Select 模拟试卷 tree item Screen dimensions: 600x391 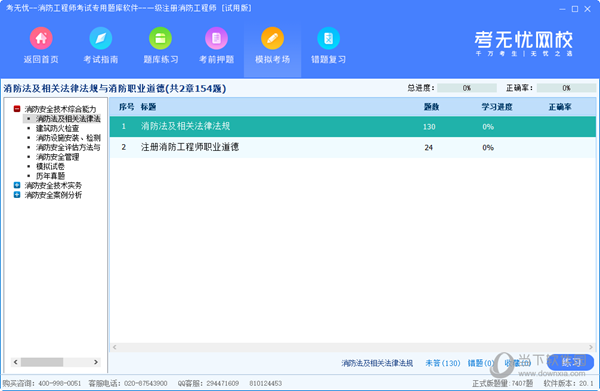pos(50,166)
